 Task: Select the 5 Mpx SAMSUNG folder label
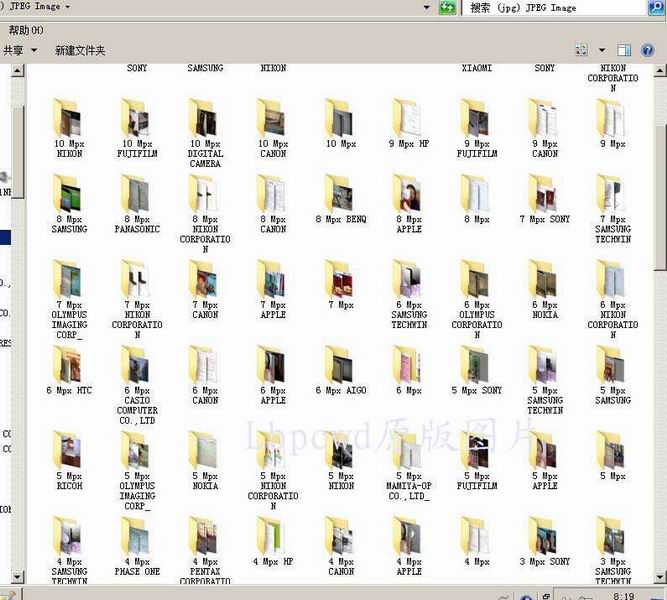click(613, 395)
